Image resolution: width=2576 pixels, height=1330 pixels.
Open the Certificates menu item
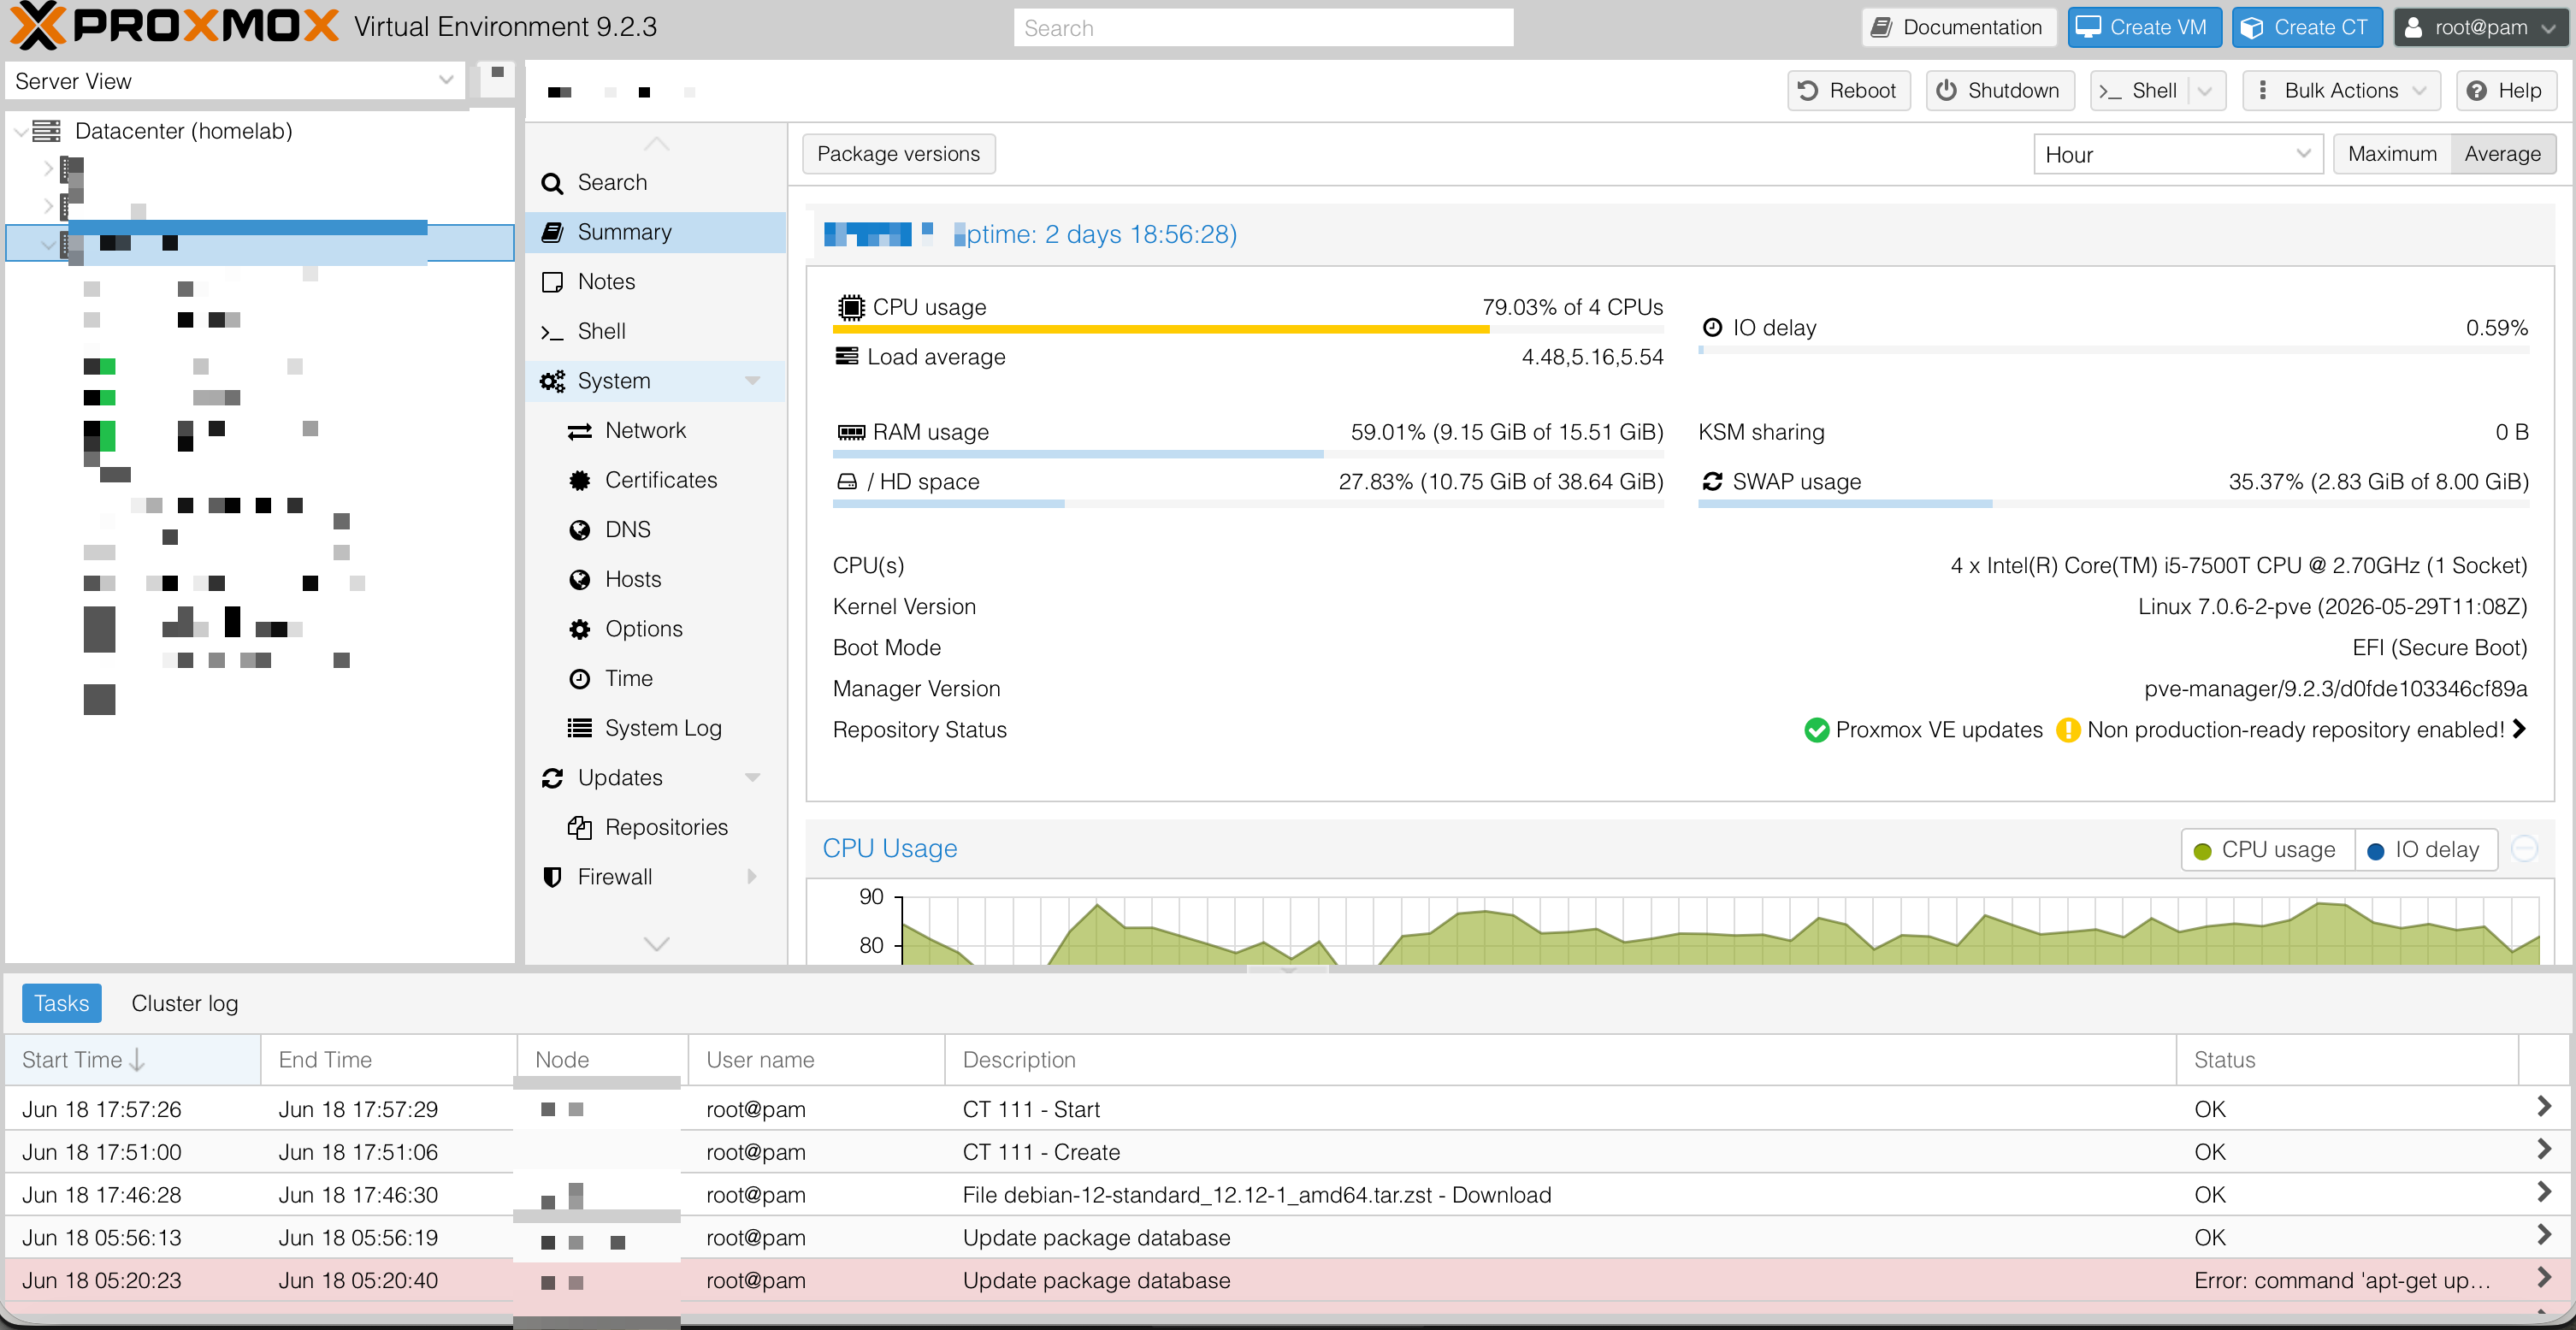click(656, 480)
